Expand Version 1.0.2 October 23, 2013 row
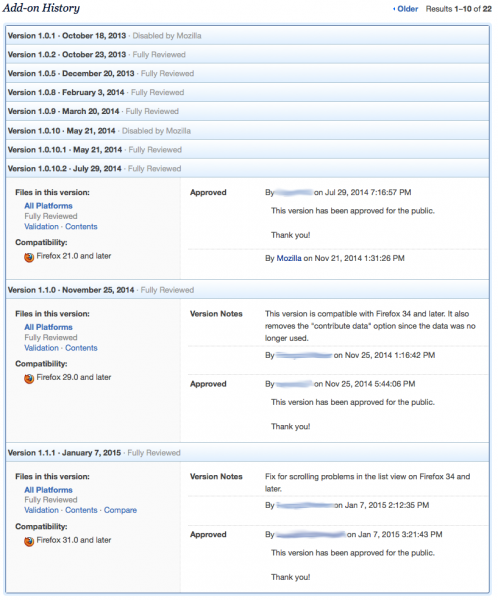 pos(247,54)
